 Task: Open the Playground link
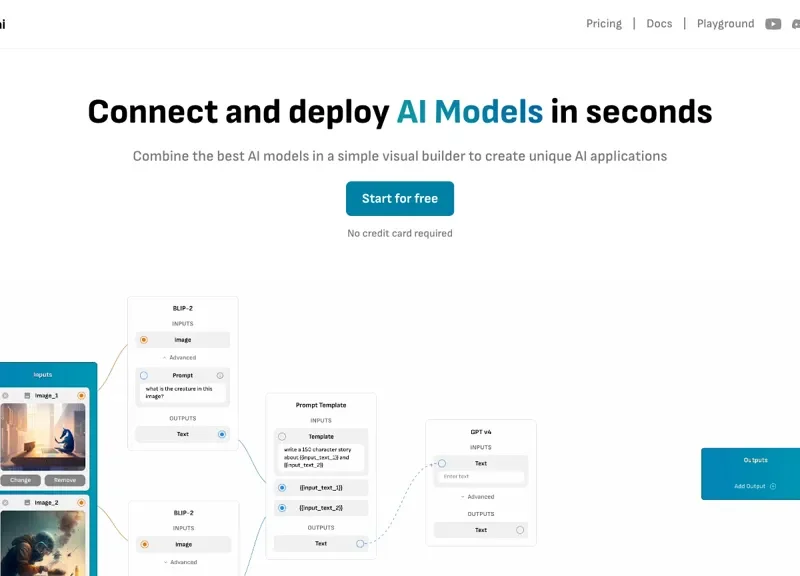tap(726, 24)
